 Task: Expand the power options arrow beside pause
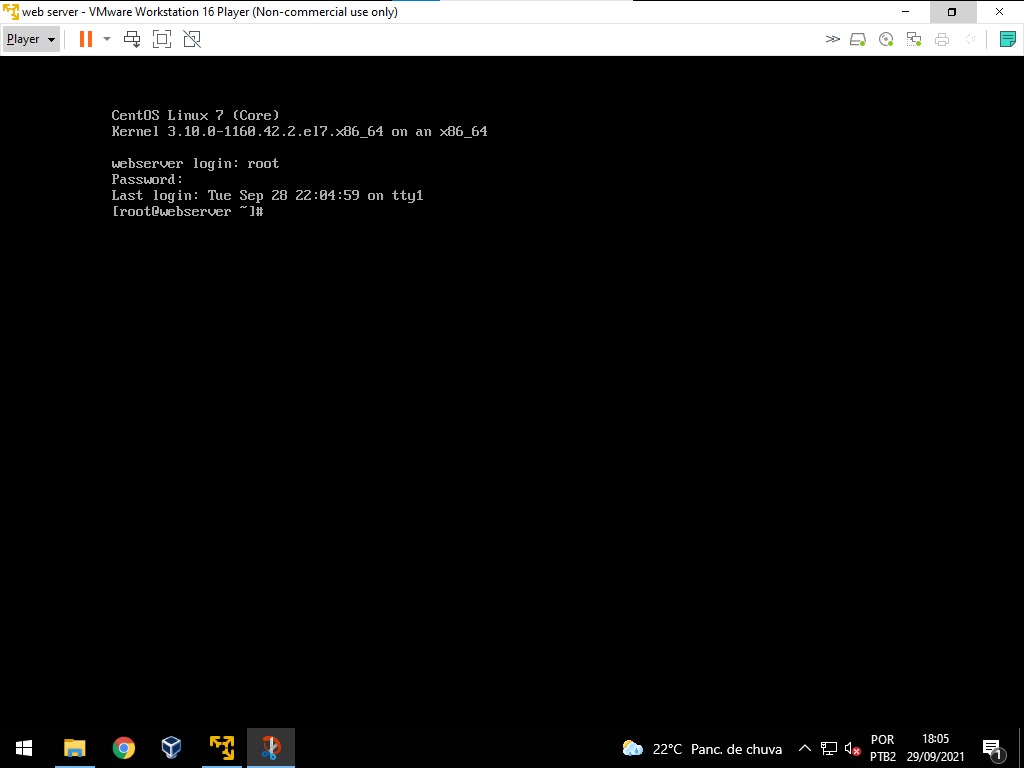(107, 39)
